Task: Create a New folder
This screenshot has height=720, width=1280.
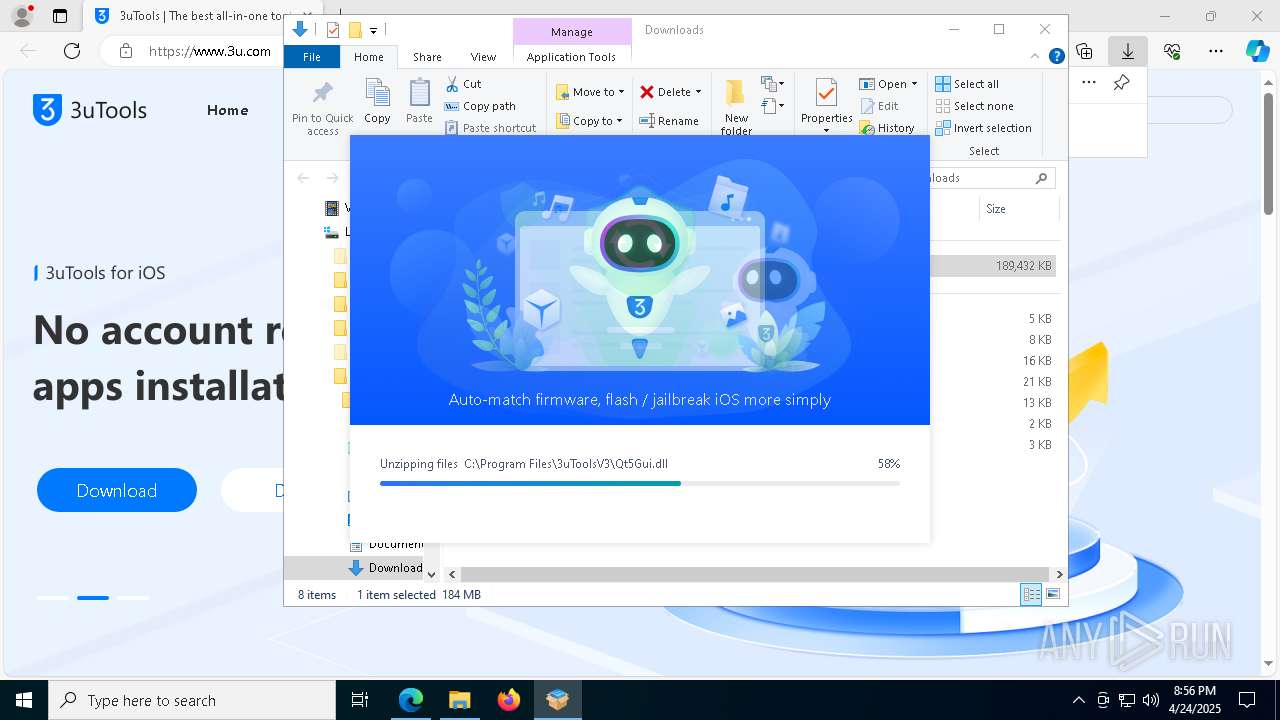Action: tap(736, 107)
